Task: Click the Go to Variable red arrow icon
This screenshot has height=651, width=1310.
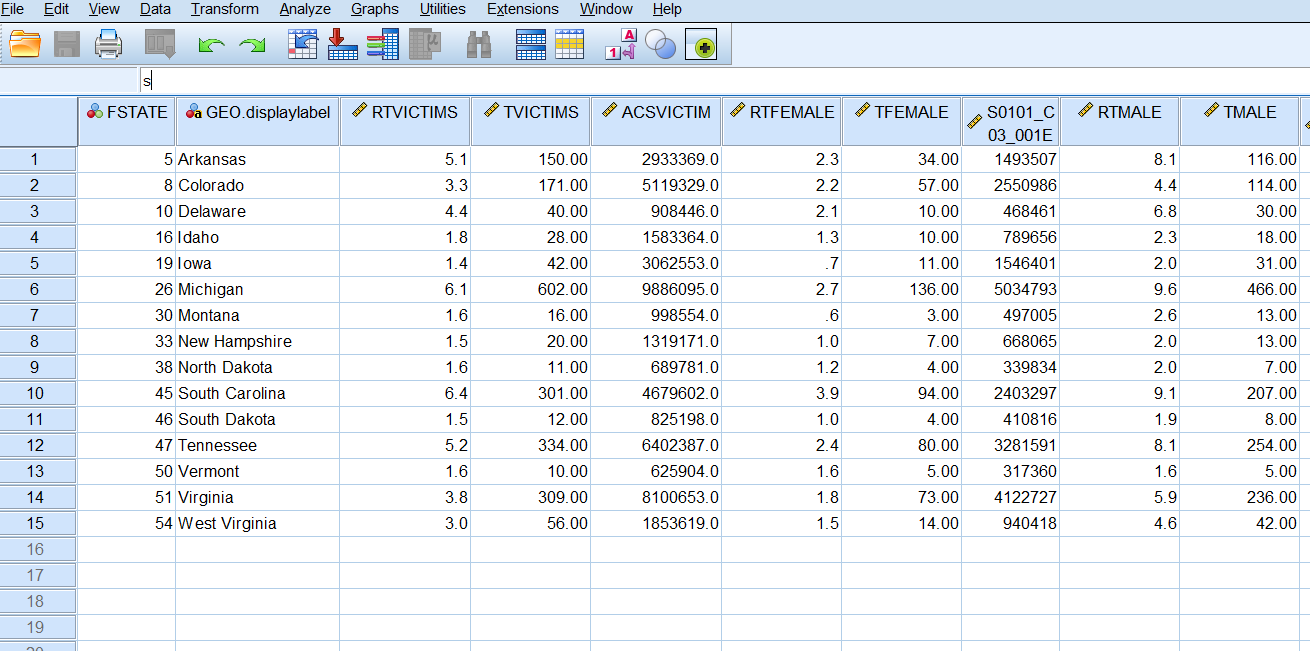Action: coord(342,44)
